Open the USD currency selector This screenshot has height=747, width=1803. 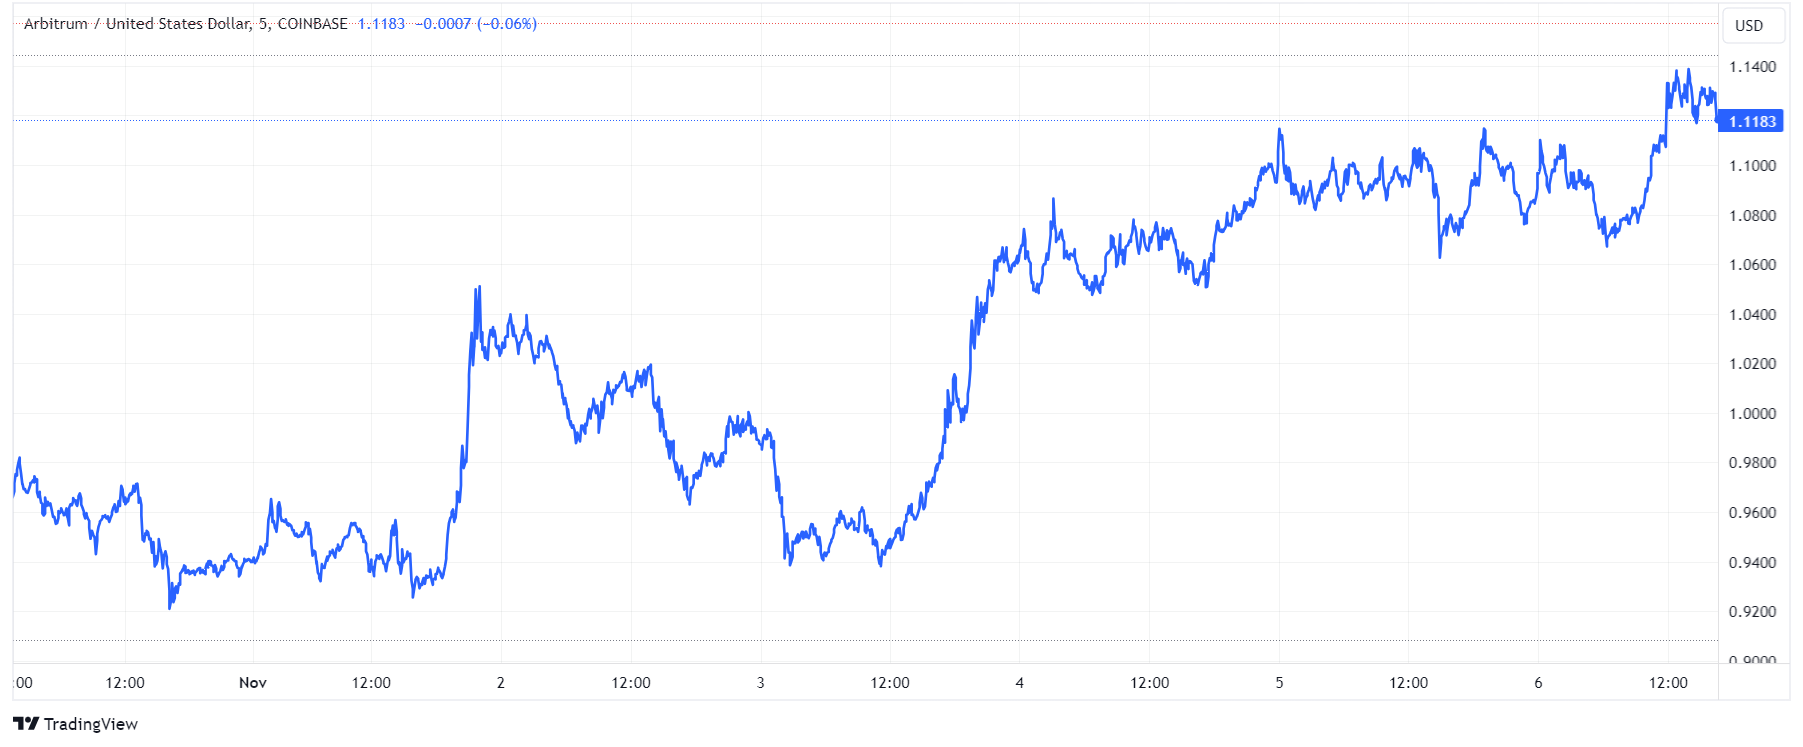[x=1749, y=26]
